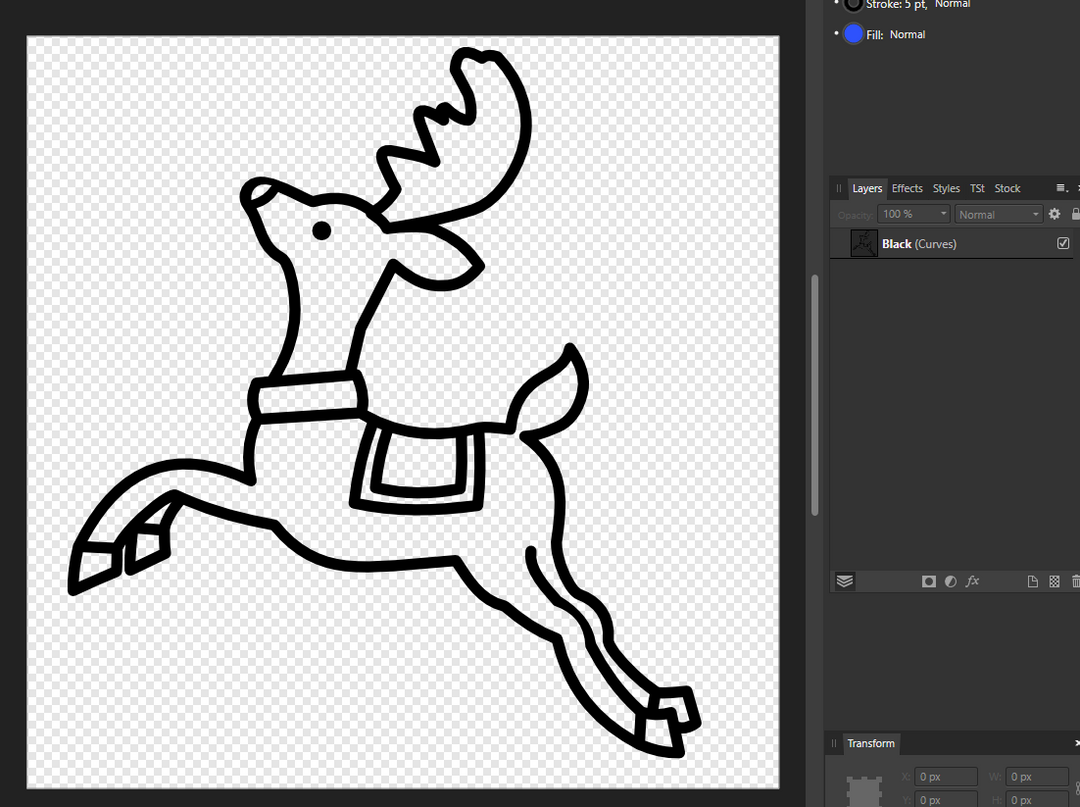Screen dimensions: 1080x807
Task: Select the Transform panel tab
Action: [x=871, y=744]
